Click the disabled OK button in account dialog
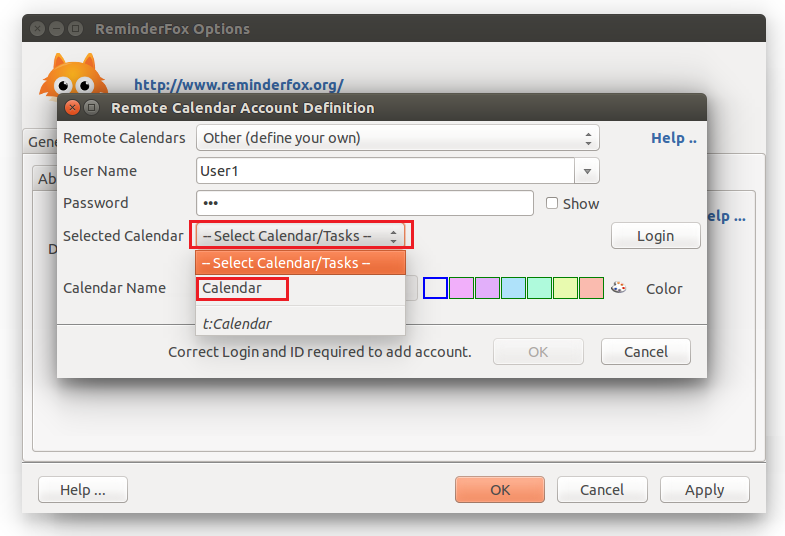785x536 pixels. 538,352
